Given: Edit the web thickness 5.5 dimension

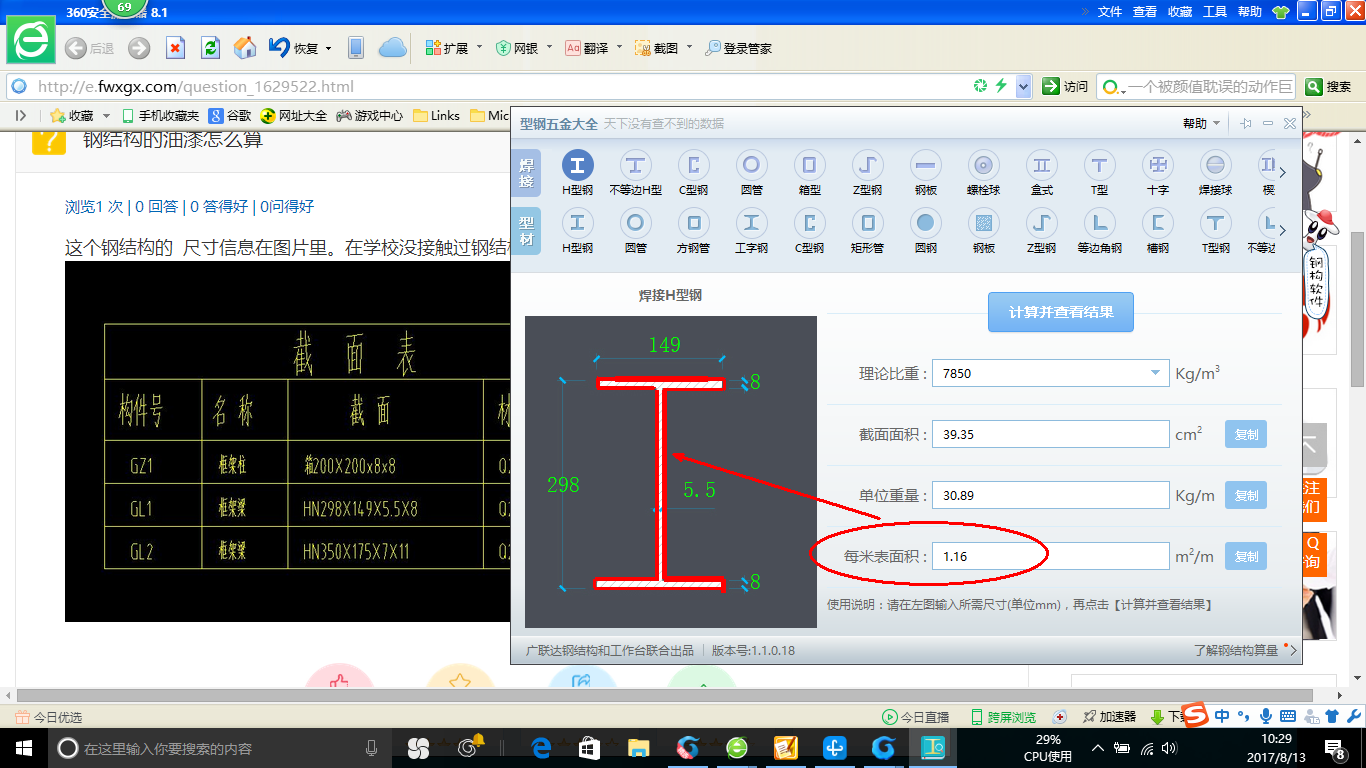Looking at the screenshot, I should point(699,491).
